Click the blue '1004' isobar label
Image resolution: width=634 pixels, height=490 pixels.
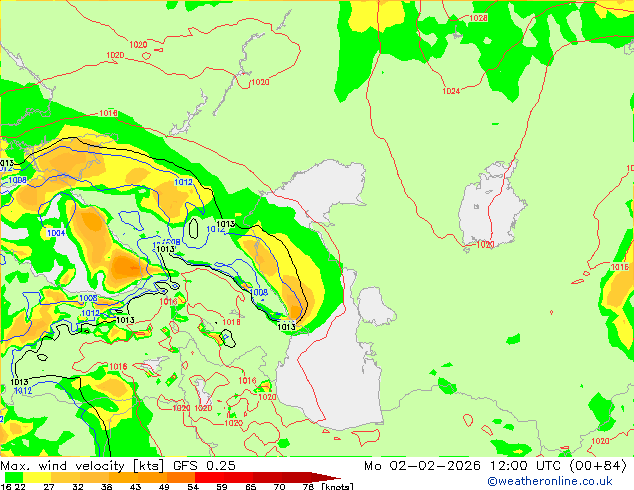click(x=56, y=233)
